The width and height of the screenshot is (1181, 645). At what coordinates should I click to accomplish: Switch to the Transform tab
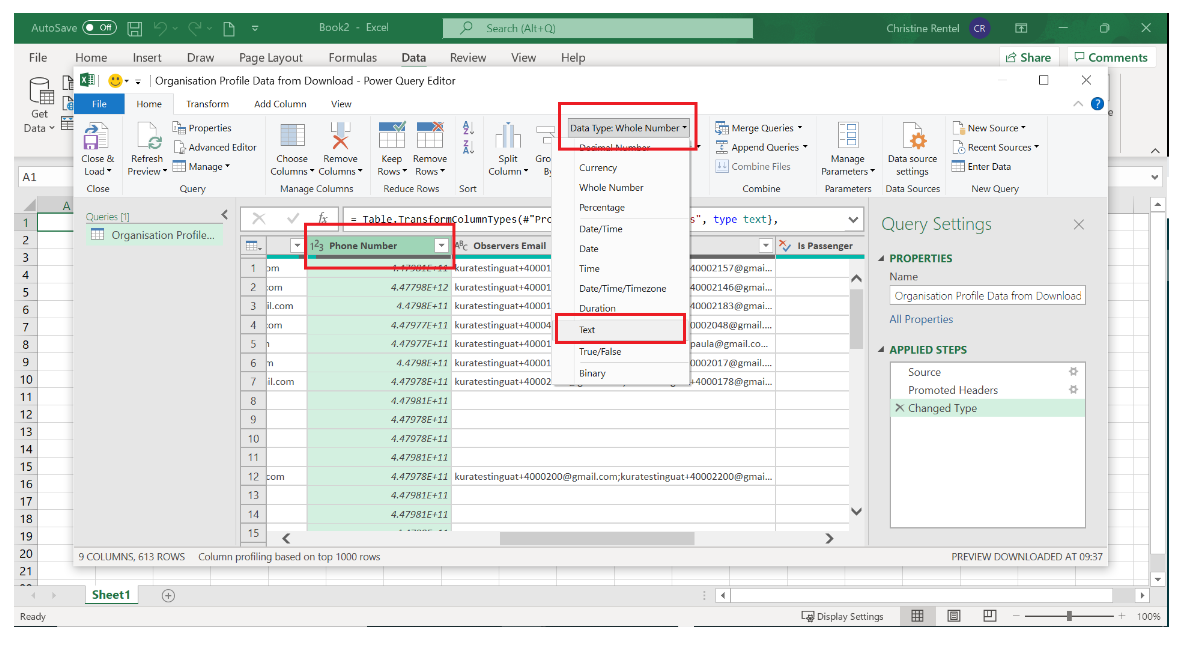click(x=207, y=104)
